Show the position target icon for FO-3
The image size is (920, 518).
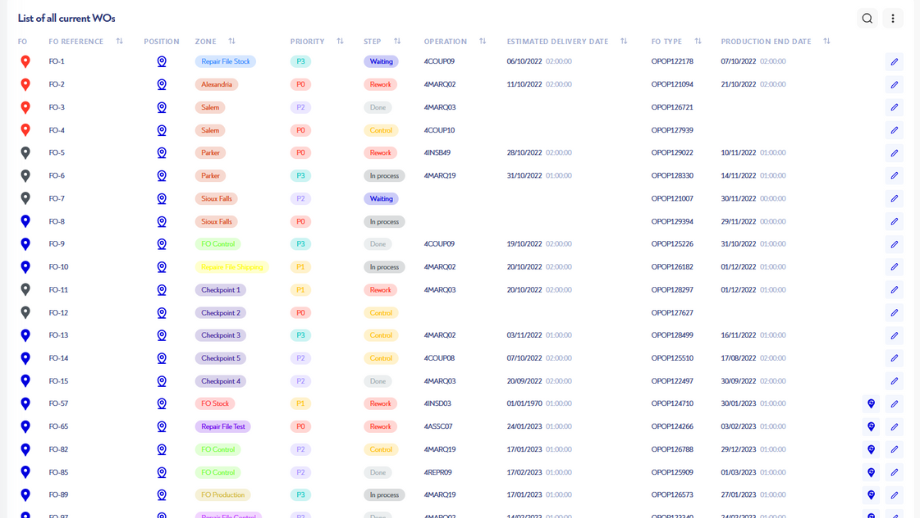[x=161, y=108]
